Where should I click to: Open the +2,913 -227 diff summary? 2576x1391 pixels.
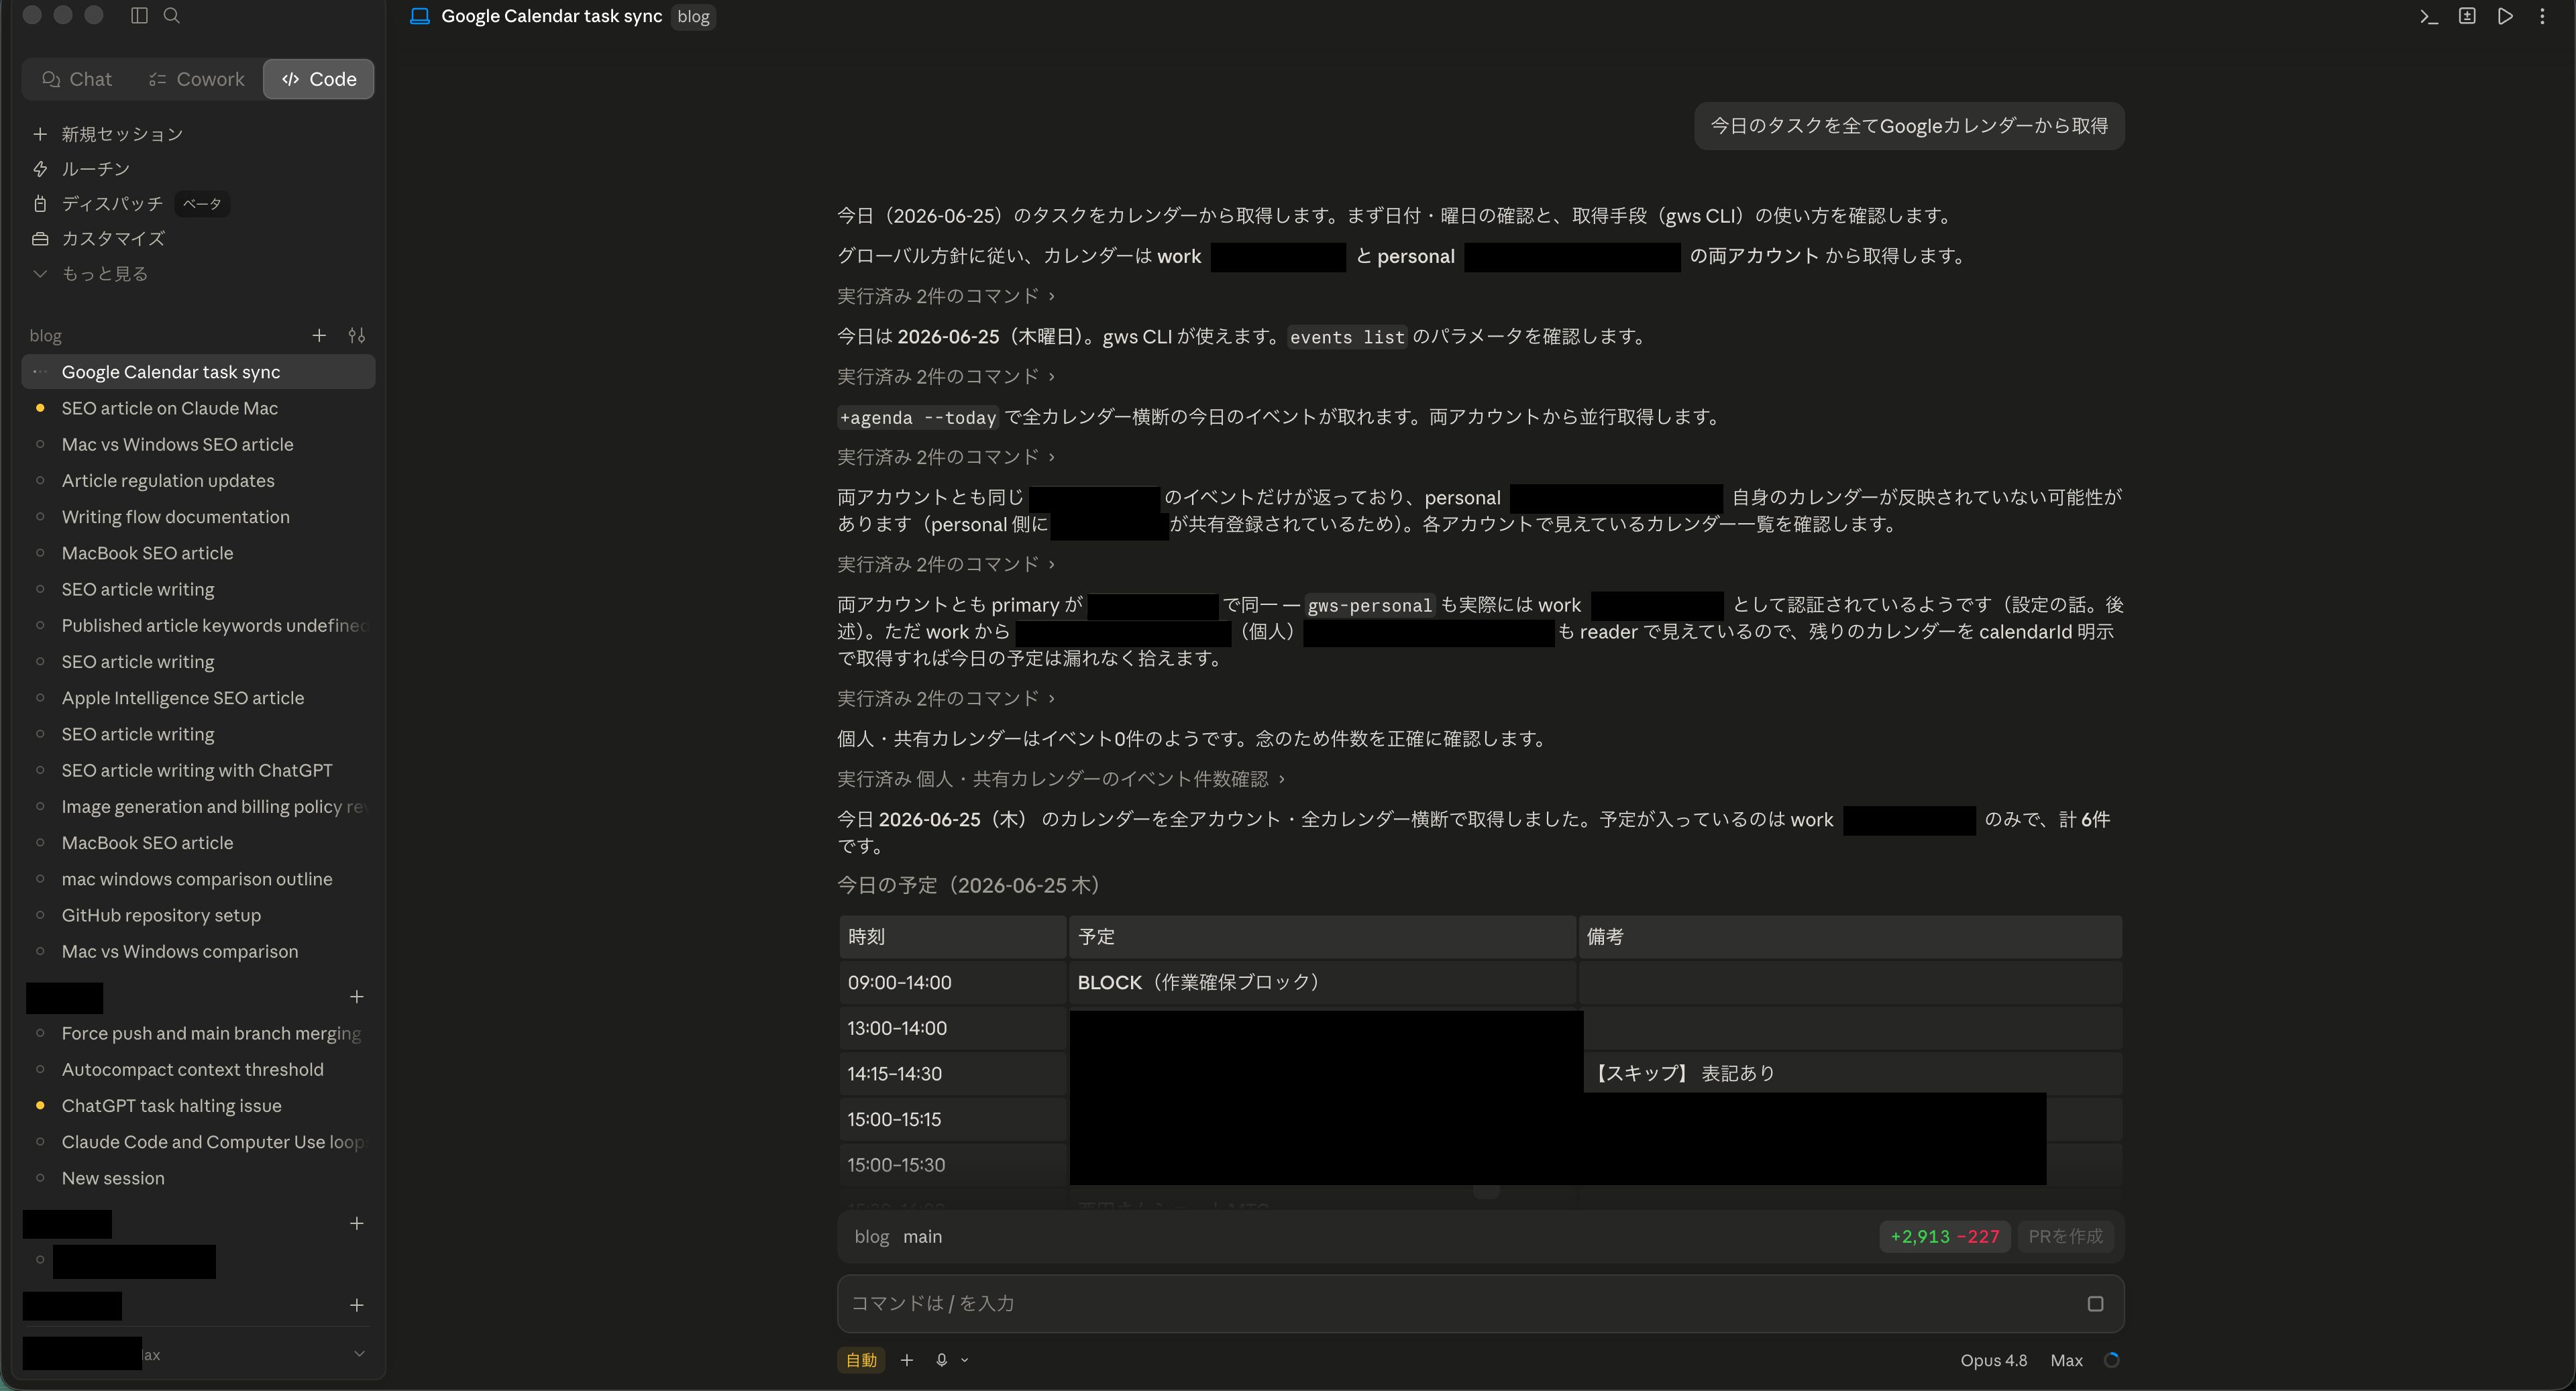(1944, 1237)
